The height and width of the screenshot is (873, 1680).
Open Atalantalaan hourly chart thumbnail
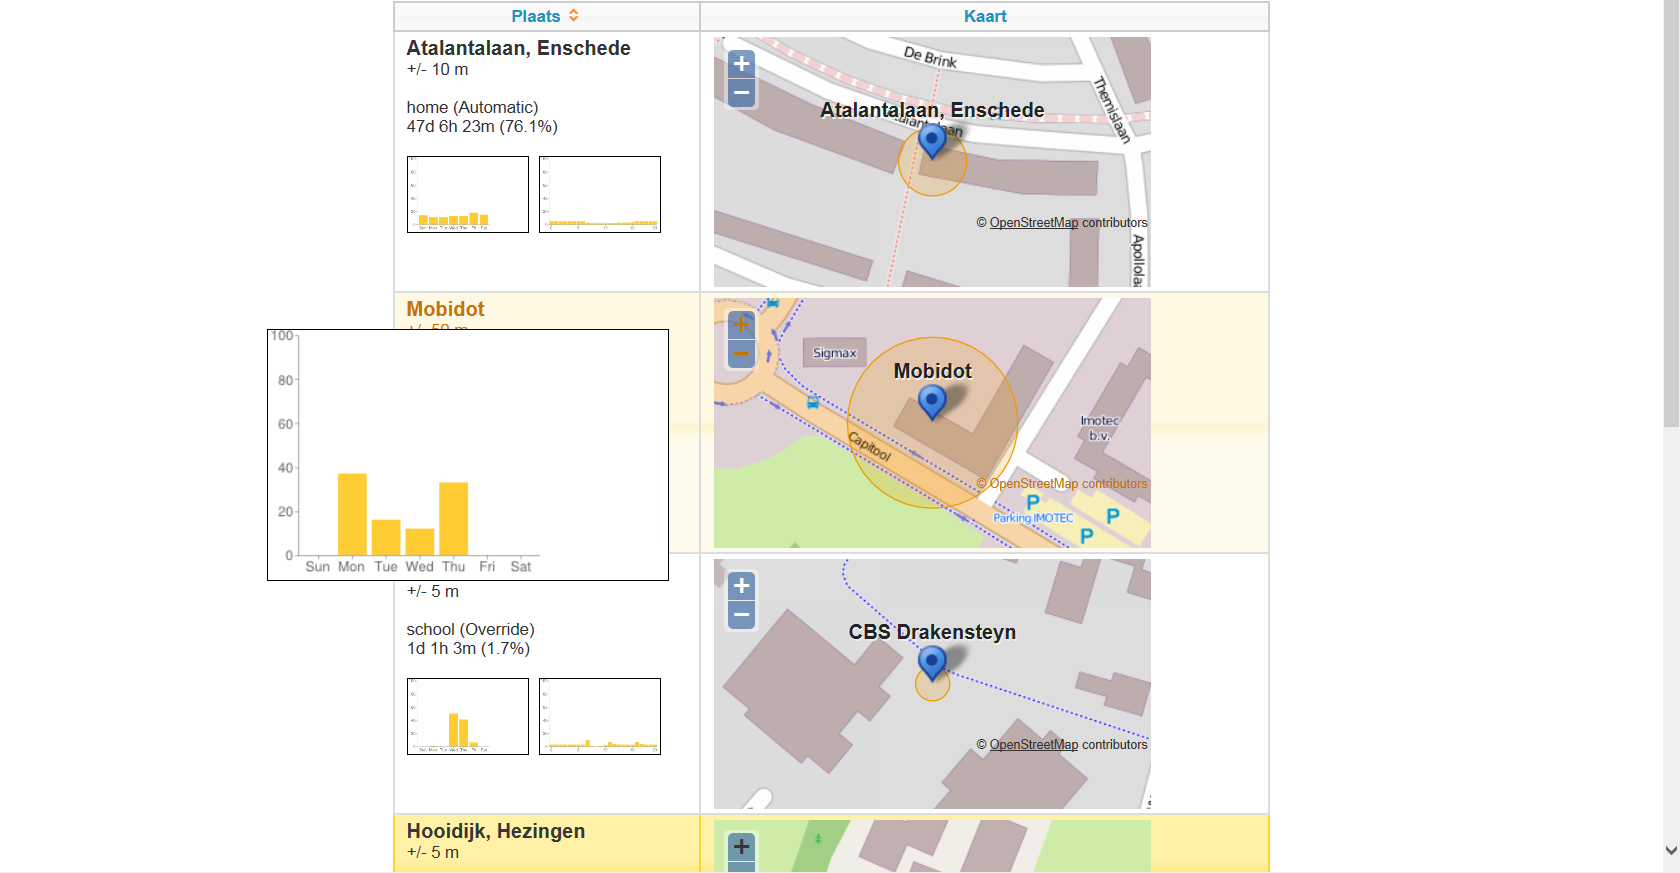(600, 194)
